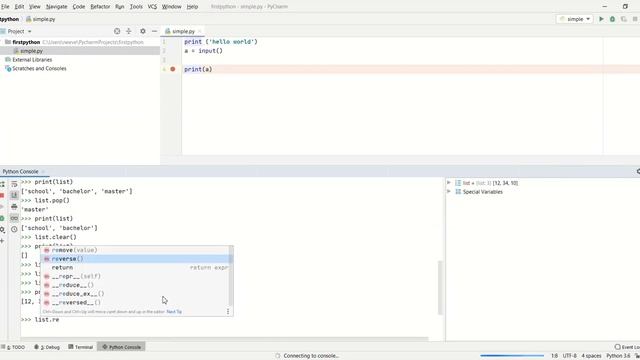
Task: Toggle show variables glasses icon in console
Action: [14, 218]
